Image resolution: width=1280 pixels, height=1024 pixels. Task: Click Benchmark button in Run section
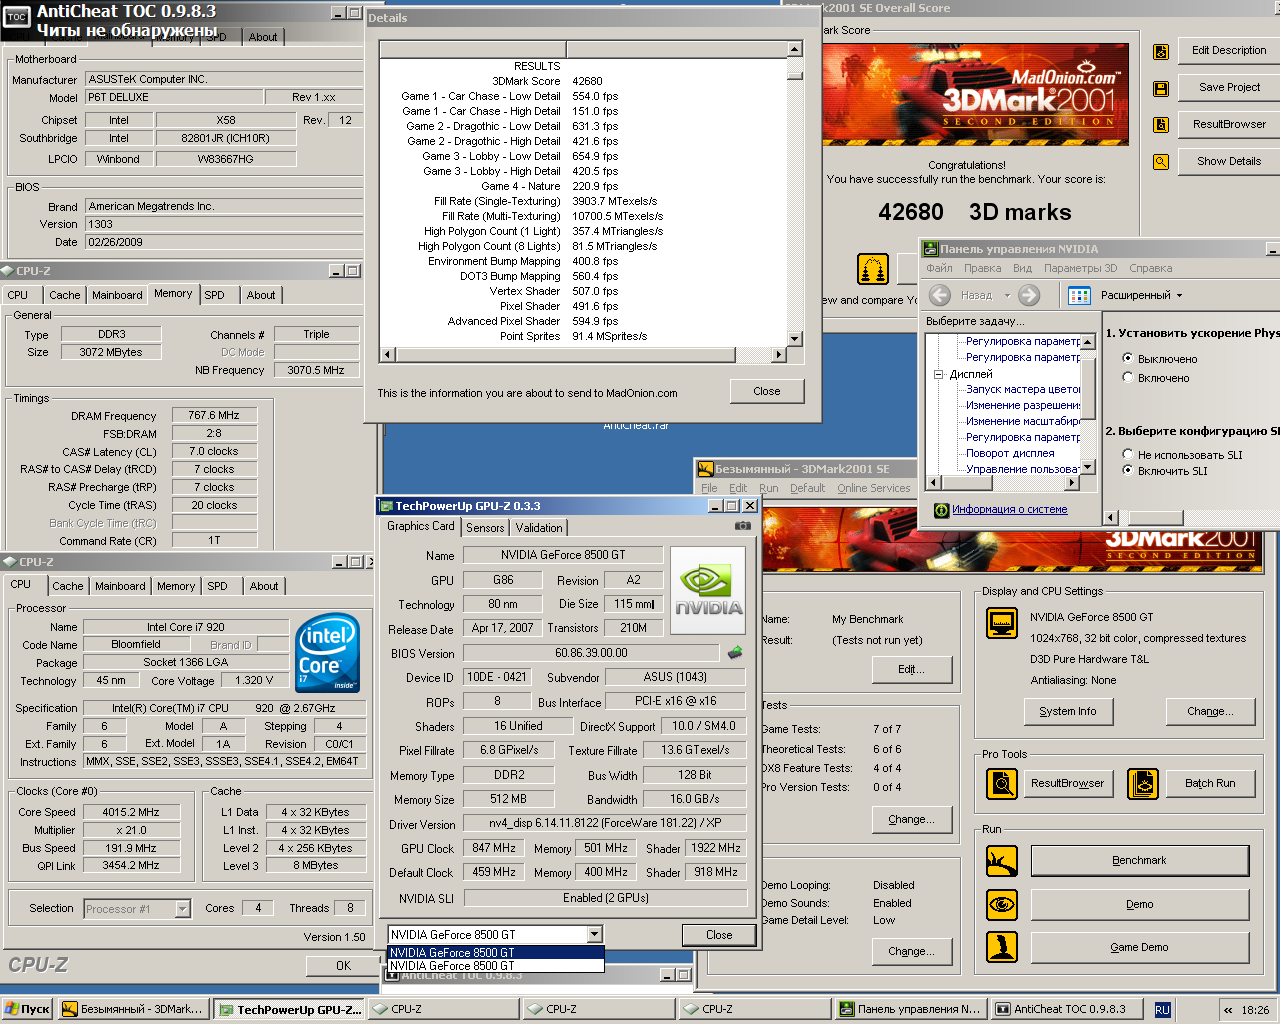(x=1140, y=861)
